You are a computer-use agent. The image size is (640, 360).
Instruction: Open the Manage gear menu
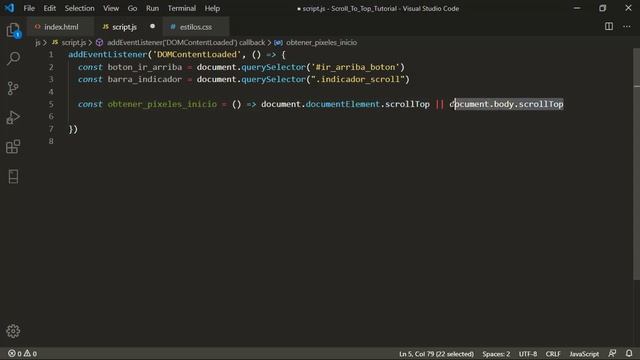point(13,331)
